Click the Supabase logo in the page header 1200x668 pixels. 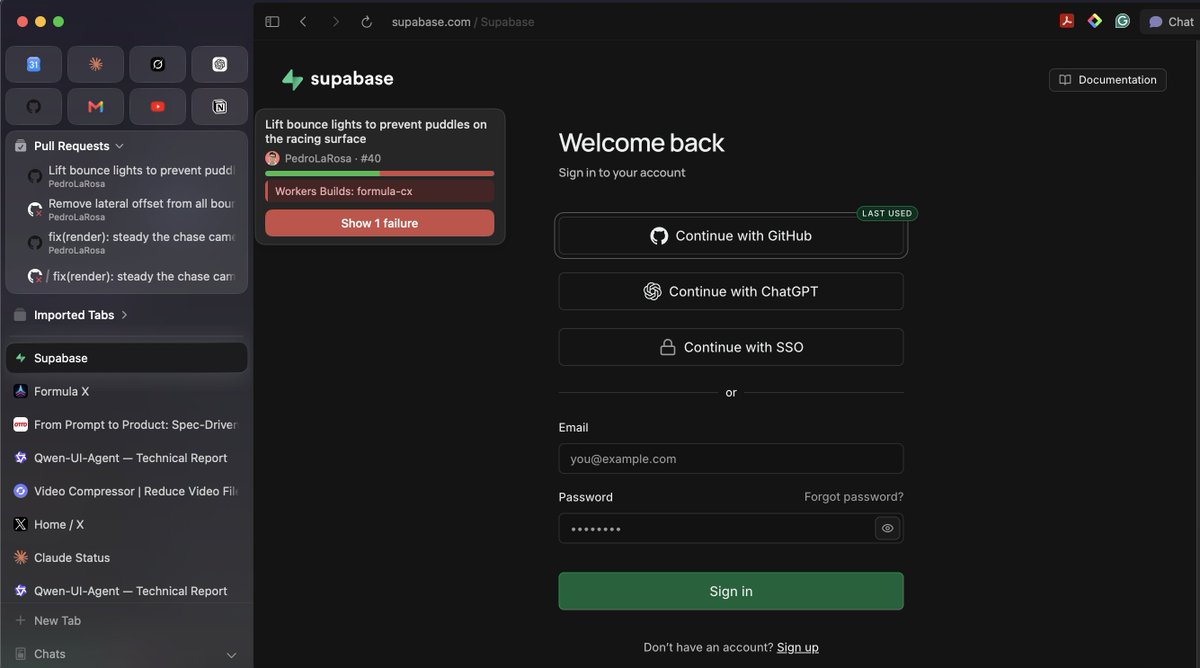338,79
